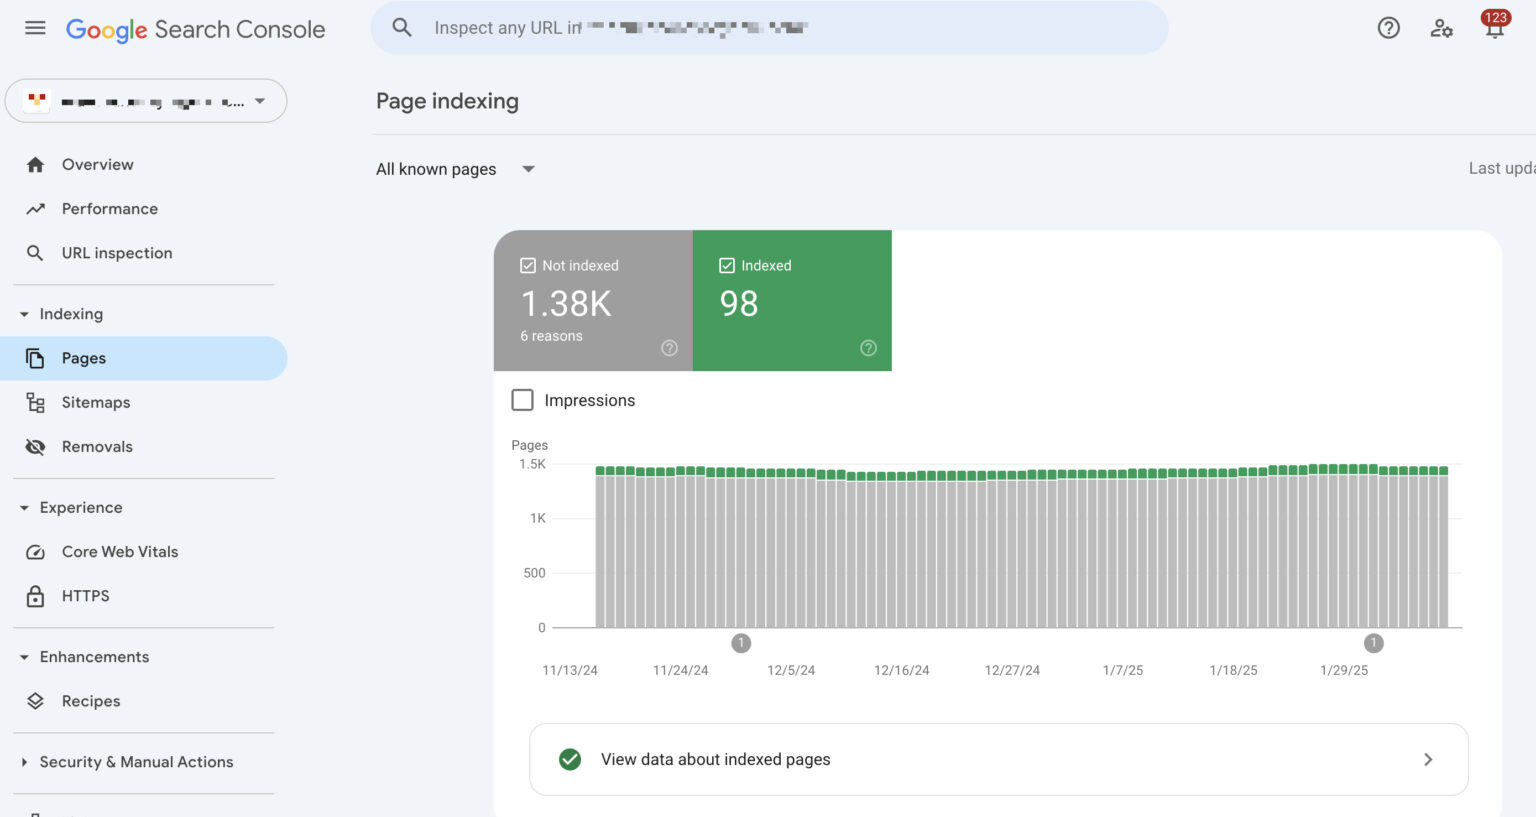Open Help via the question mark button
This screenshot has height=817, width=1536.
click(1388, 28)
